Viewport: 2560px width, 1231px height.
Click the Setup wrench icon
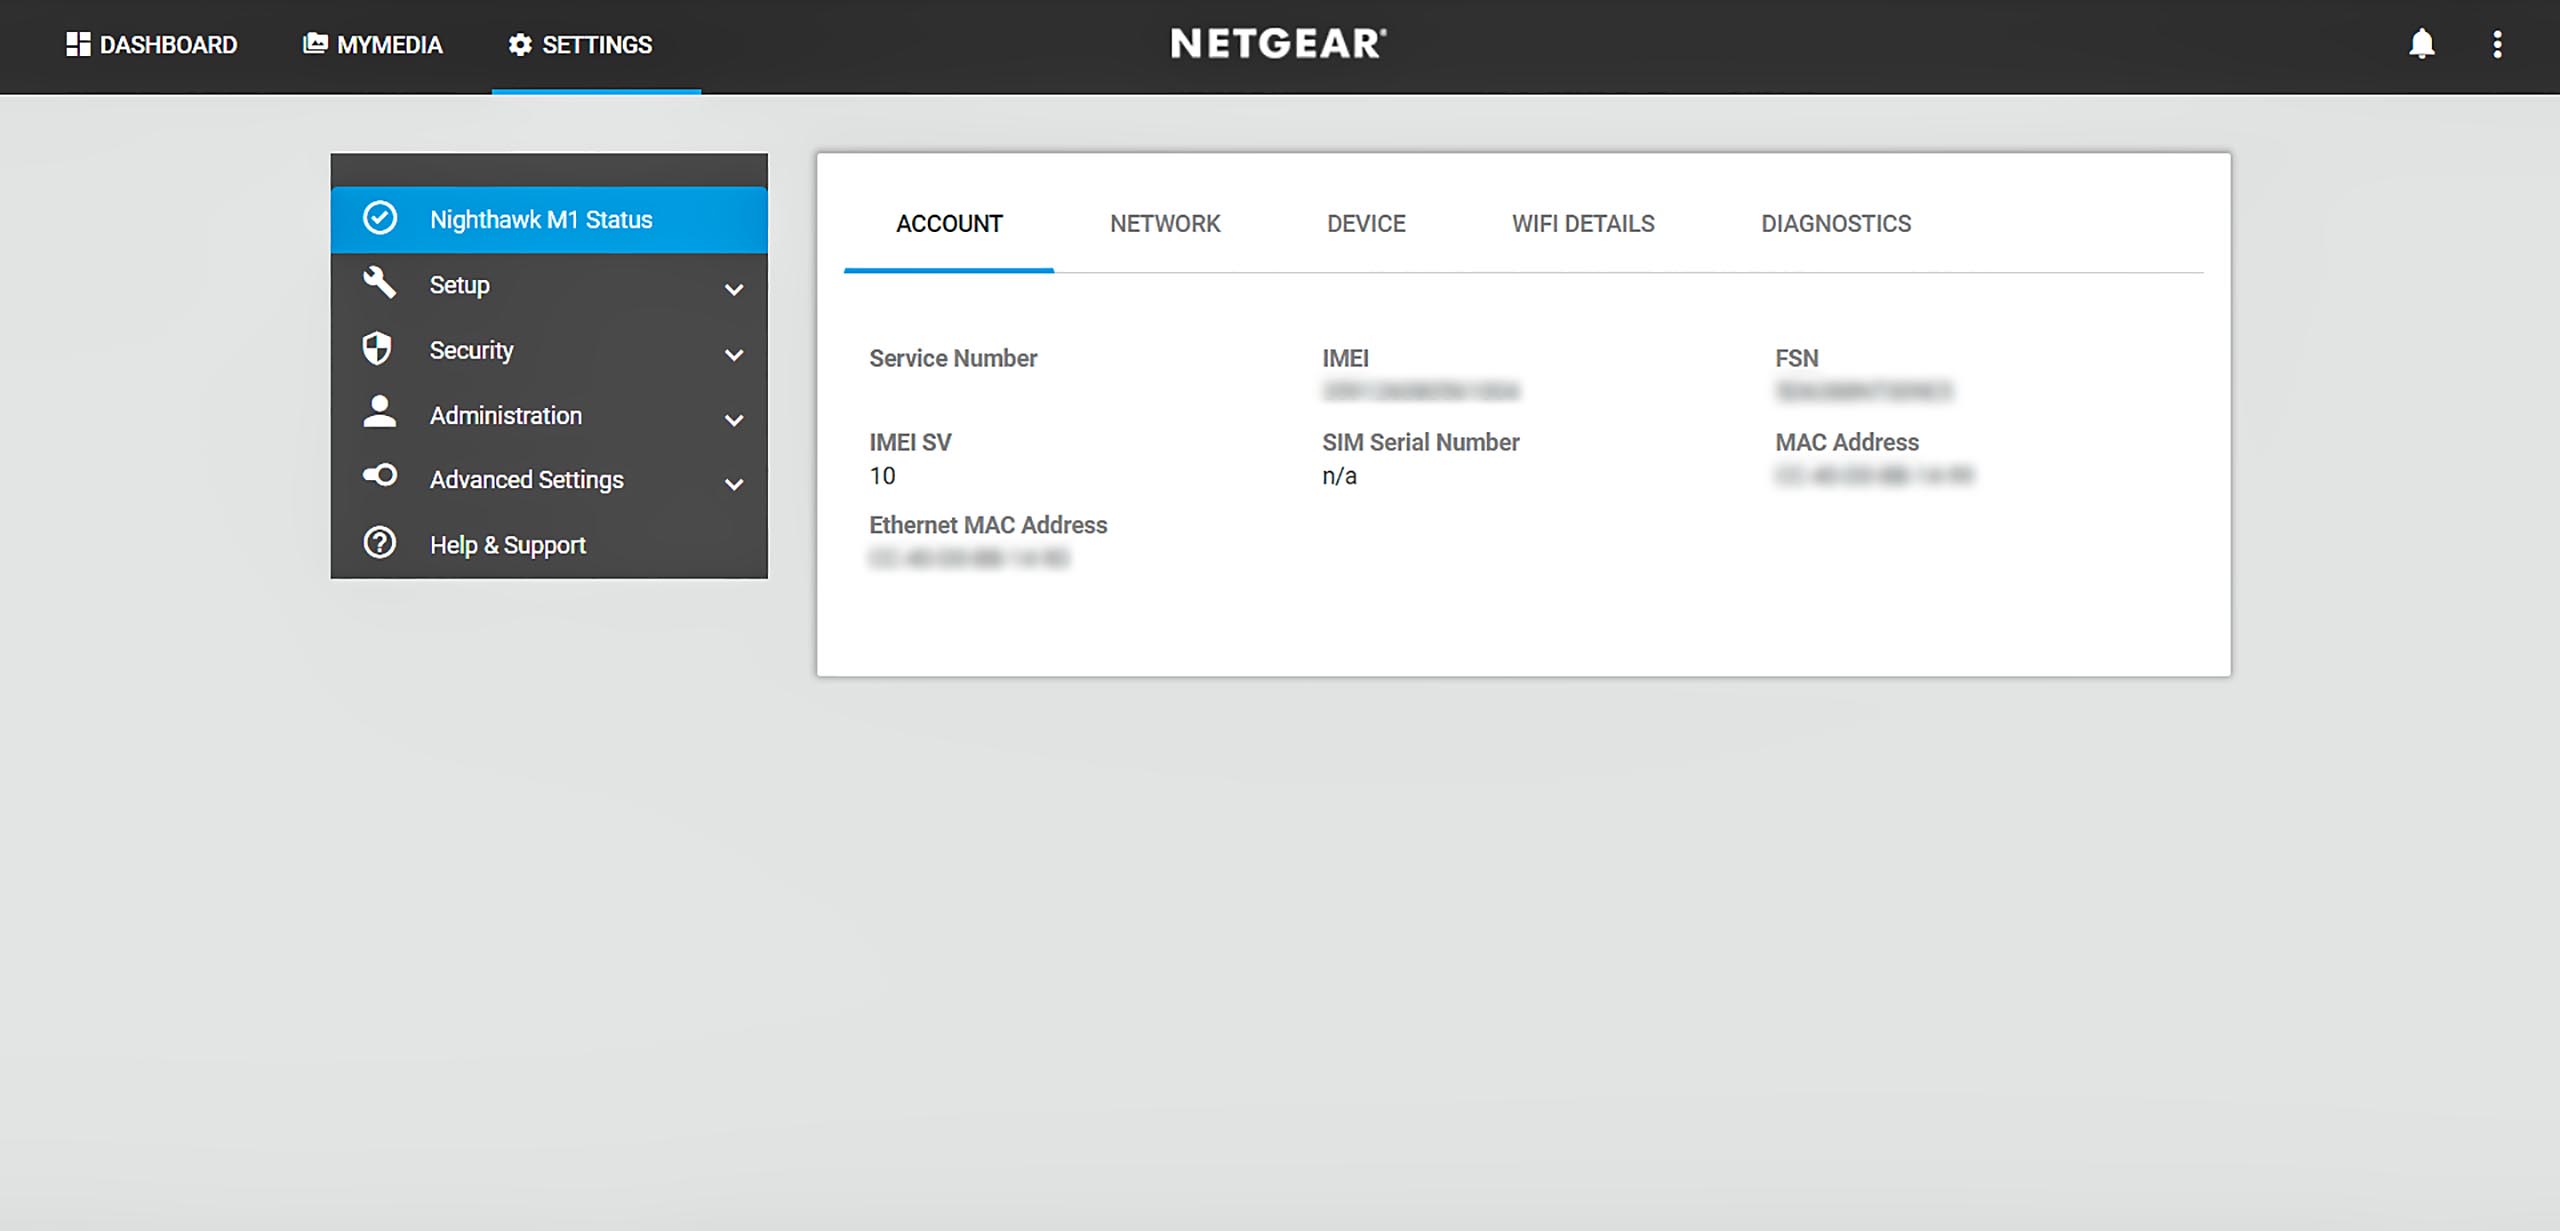(x=379, y=283)
